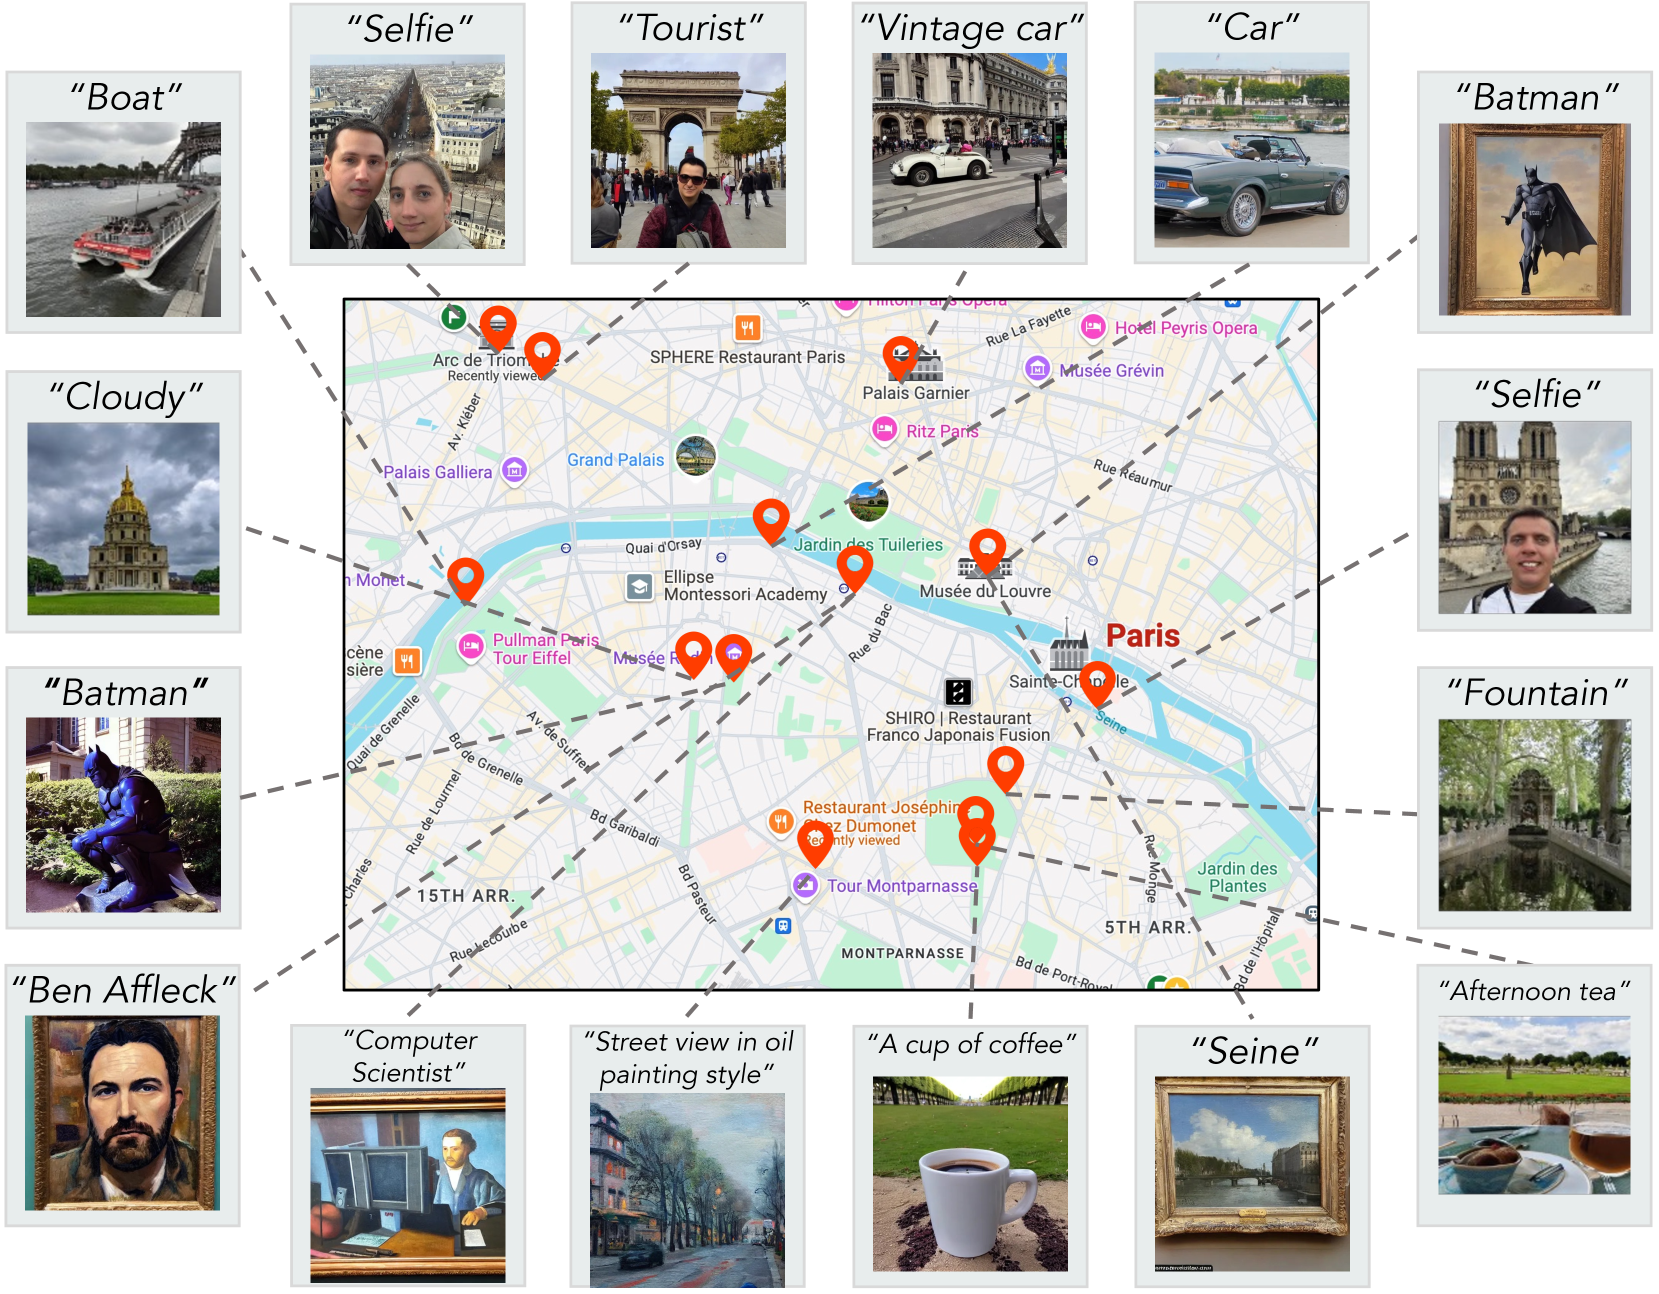Click the red pin beside the Monet label
1659x1294 pixels.
tap(466, 580)
